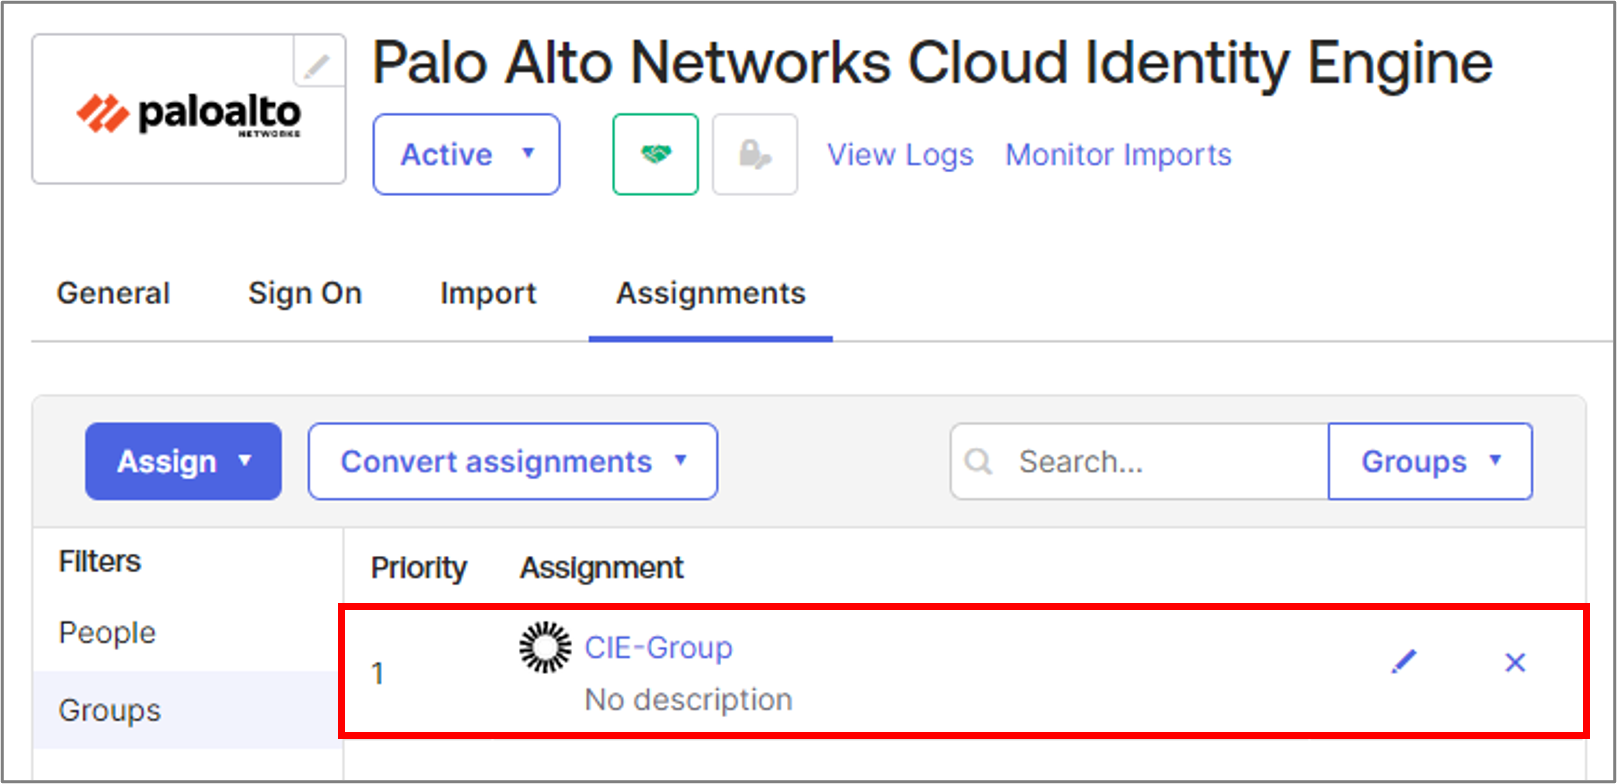This screenshot has height=784, width=1617.
Task: Open the Monitor Imports link
Action: pos(1118,155)
